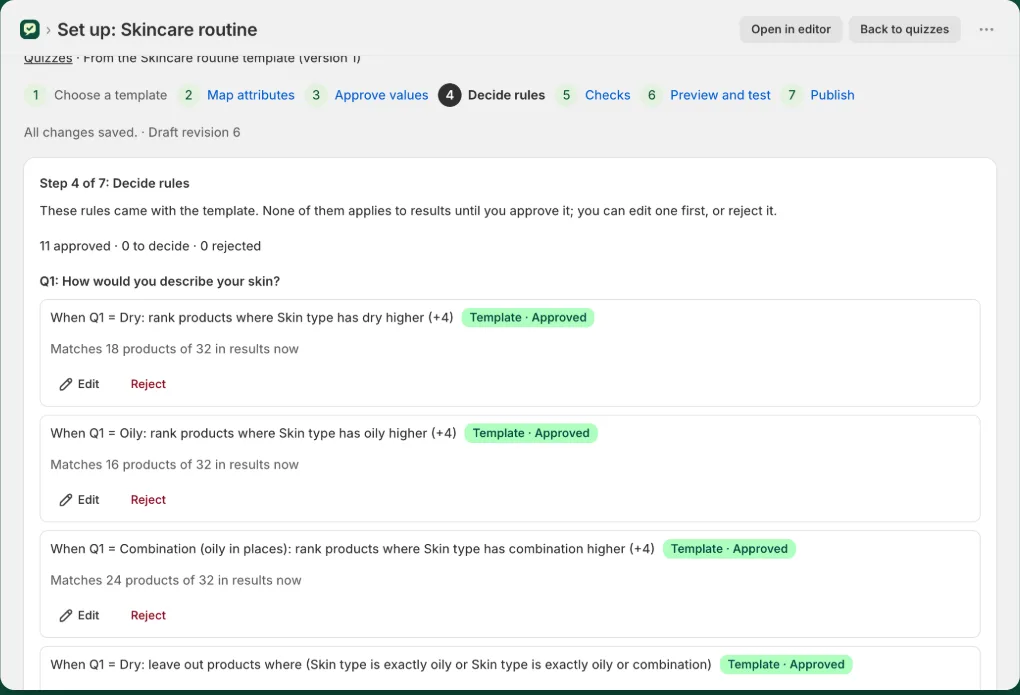The width and height of the screenshot is (1020, 695).
Task: Click 'Matches 24 products of 32 in results now'
Action: (x=176, y=580)
